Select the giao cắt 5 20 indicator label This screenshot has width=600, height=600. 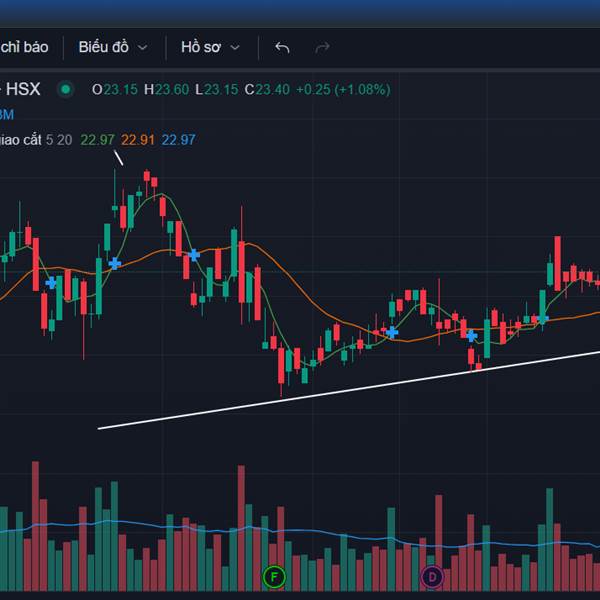tap(36, 140)
